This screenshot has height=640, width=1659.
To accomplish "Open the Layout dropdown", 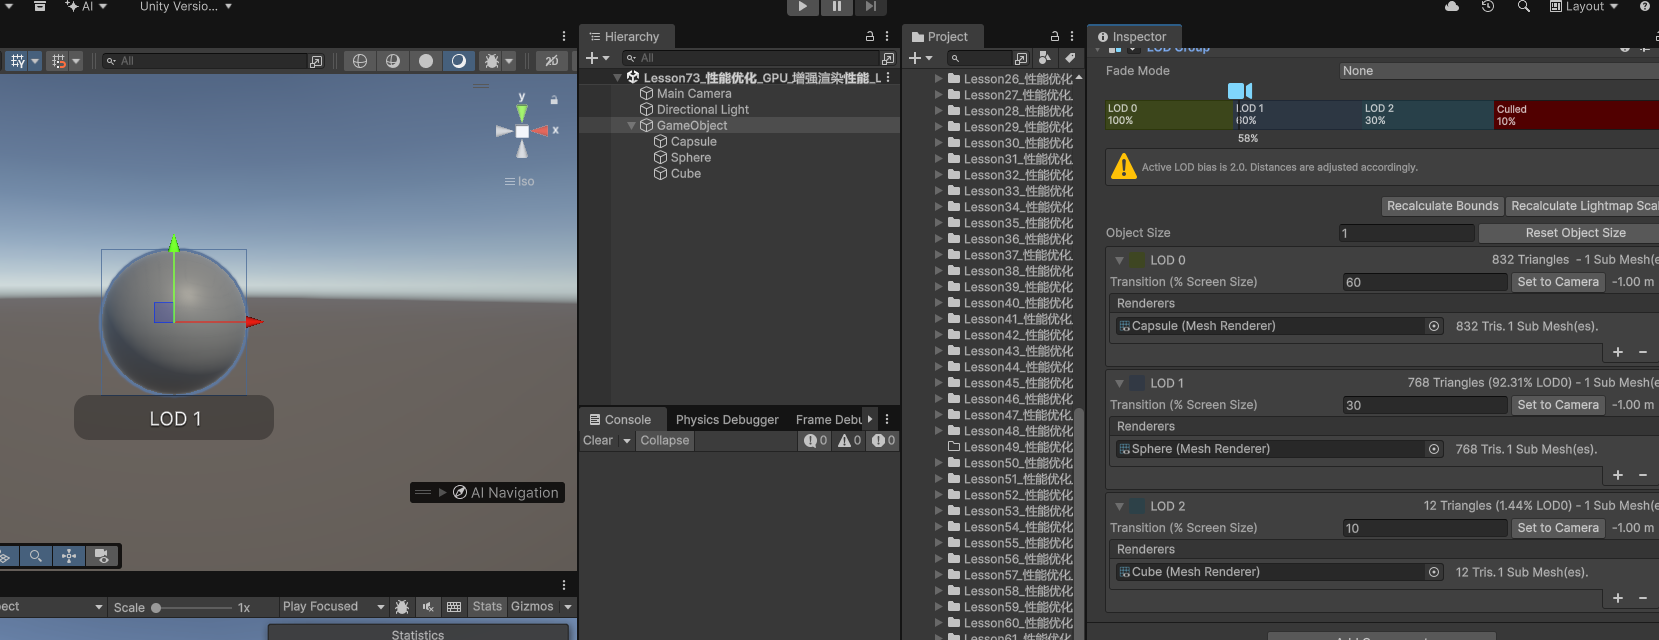I will tap(1584, 7).
